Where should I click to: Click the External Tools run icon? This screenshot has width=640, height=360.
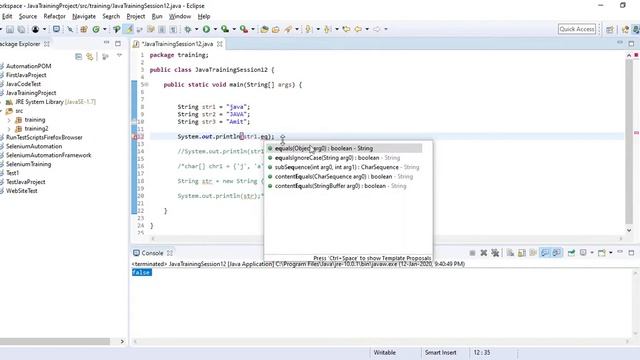pyautogui.click(x=244, y=29)
